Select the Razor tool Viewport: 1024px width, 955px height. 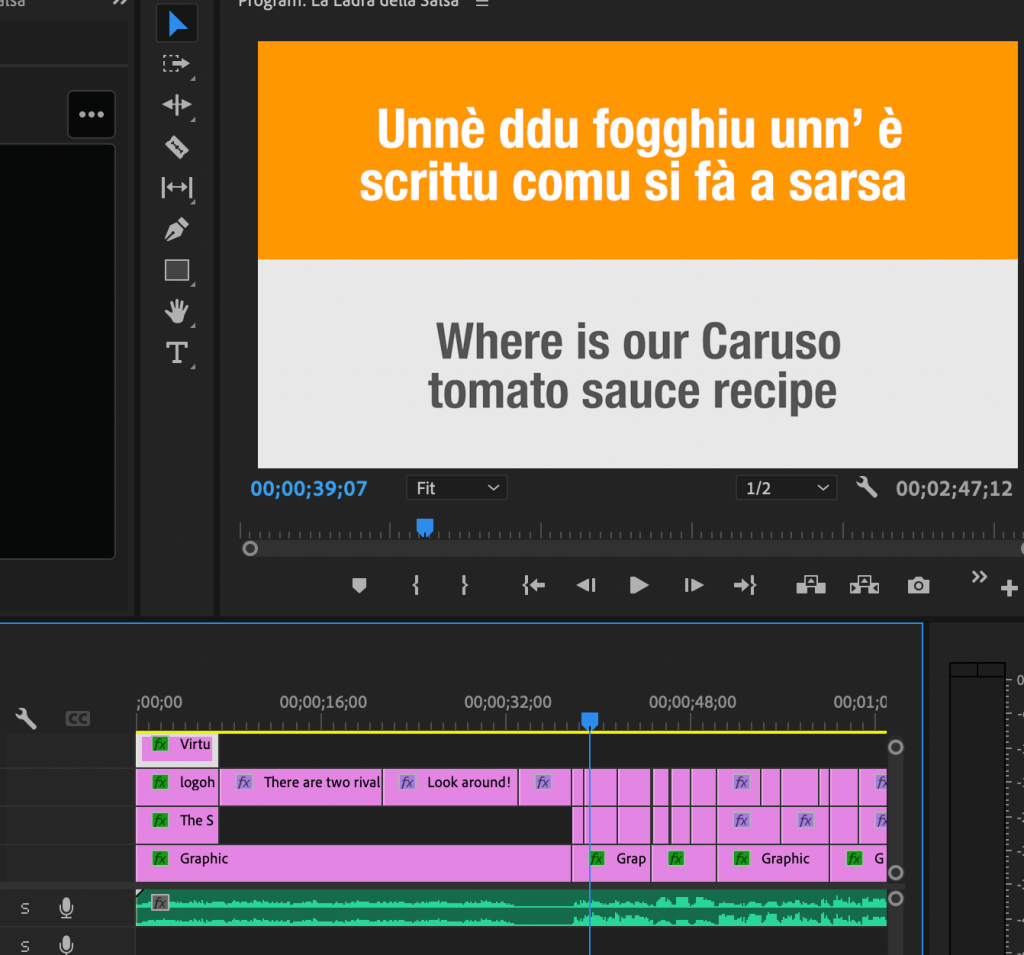coord(176,147)
